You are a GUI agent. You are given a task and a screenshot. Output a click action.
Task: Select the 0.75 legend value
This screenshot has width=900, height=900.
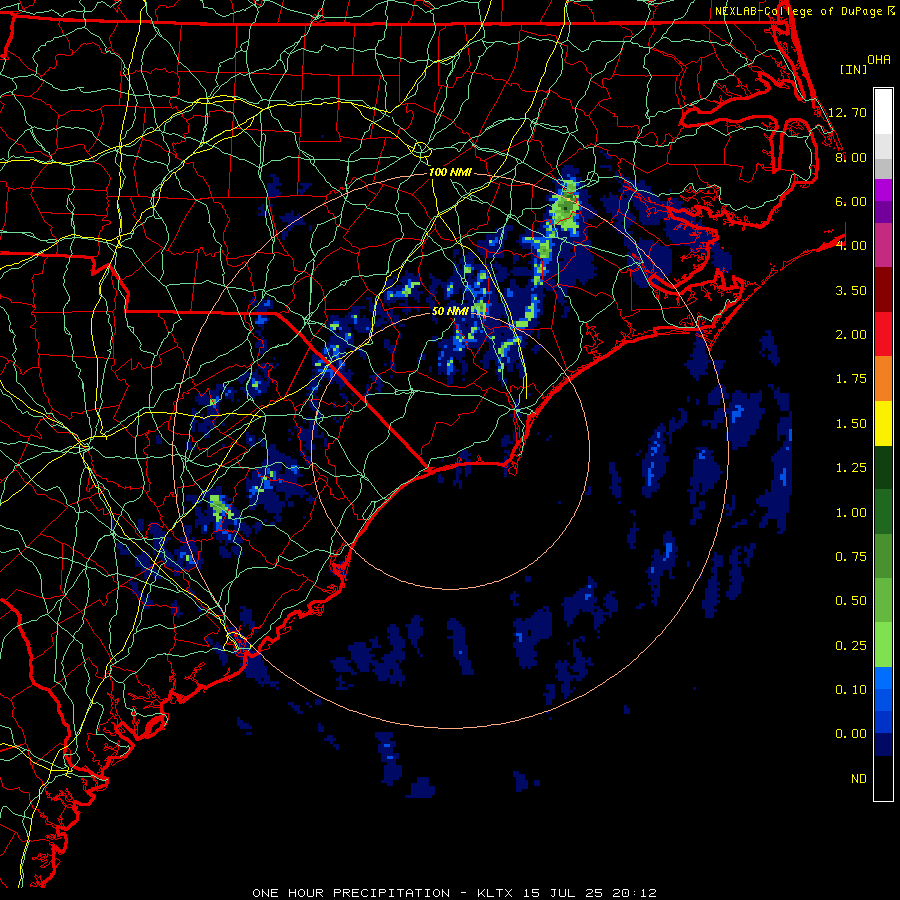tap(851, 557)
